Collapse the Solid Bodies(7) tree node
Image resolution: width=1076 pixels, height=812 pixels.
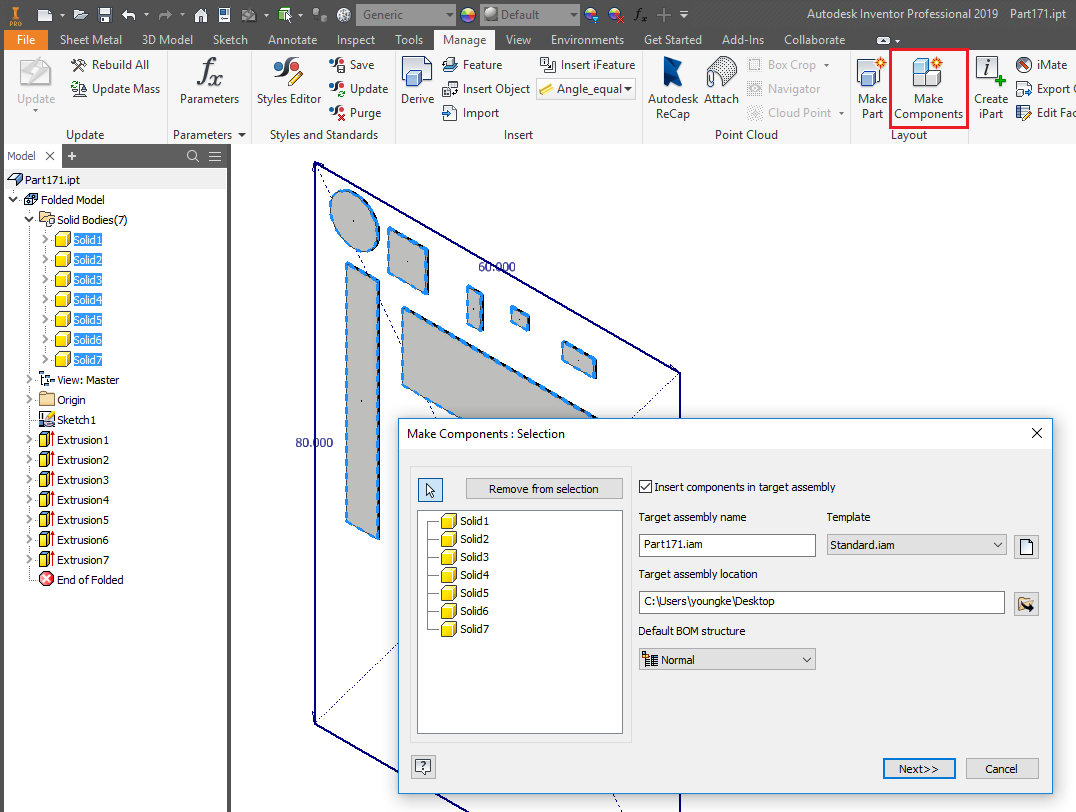(29, 220)
